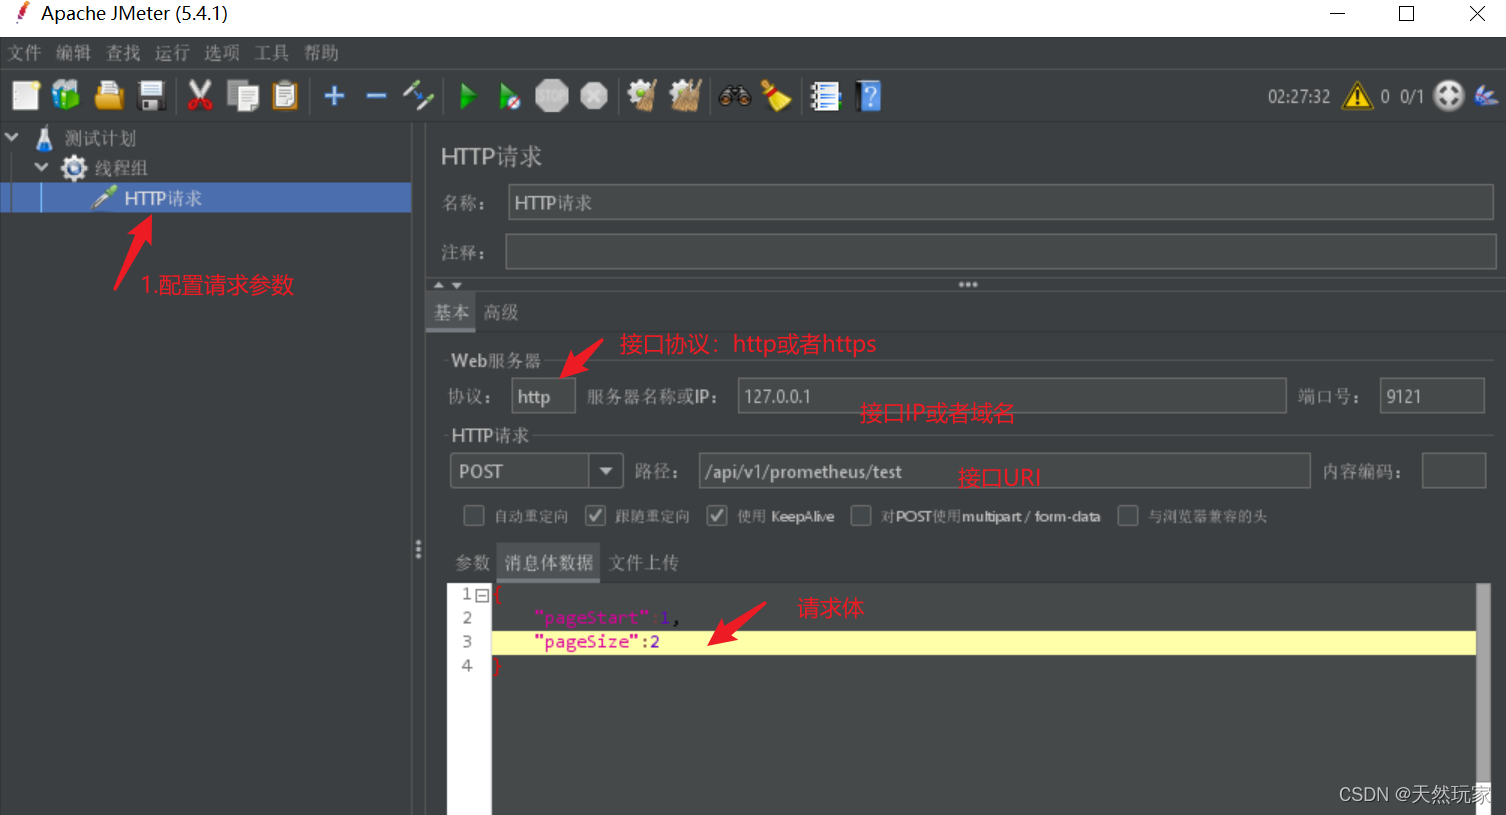Check the 与浏览器兼容的头 checkbox
Image resolution: width=1506 pixels, height=815 pixels.
(1128, 516)
